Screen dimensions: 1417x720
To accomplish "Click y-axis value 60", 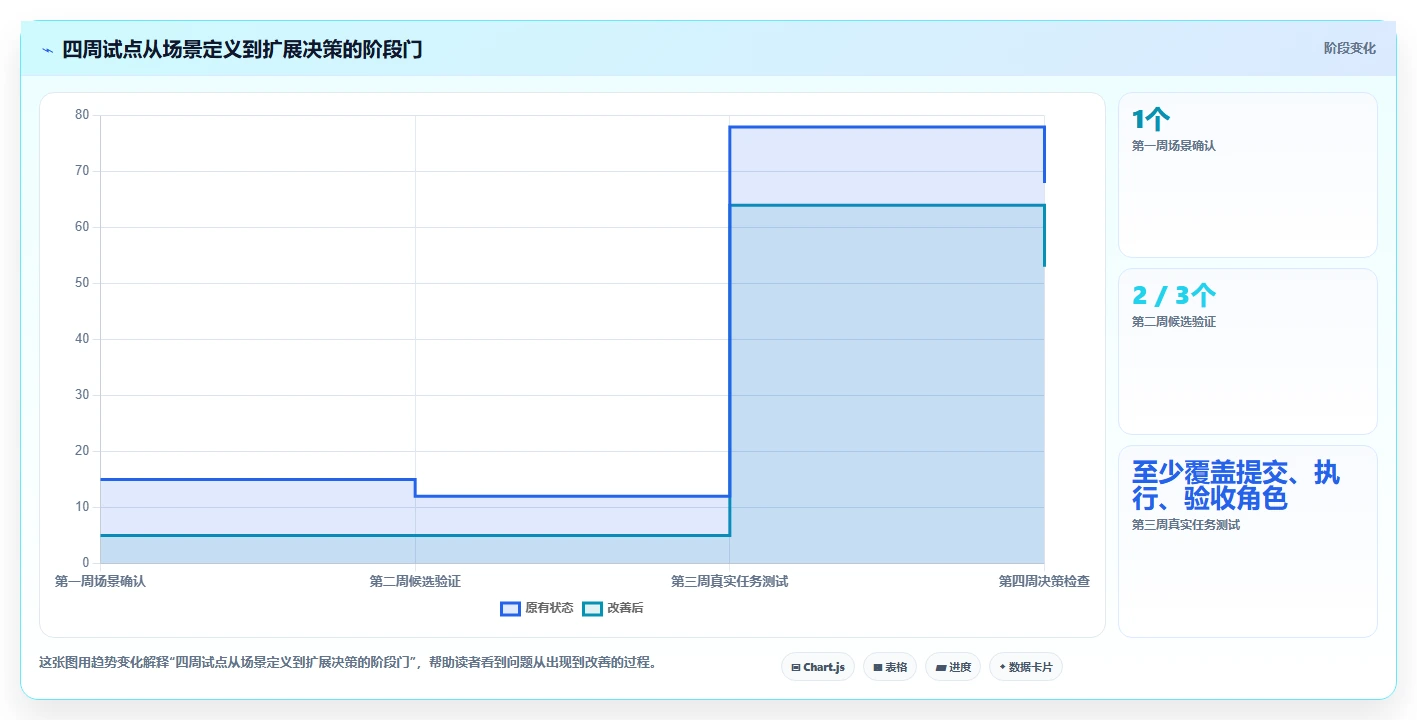I will pyautogui.click(x=82, y=227).
